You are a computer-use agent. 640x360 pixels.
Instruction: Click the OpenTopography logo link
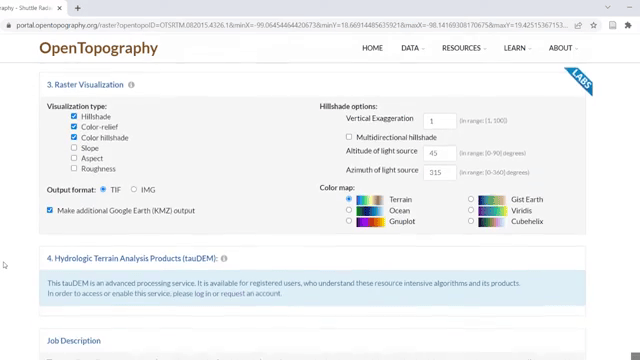(x=98, y=48)
